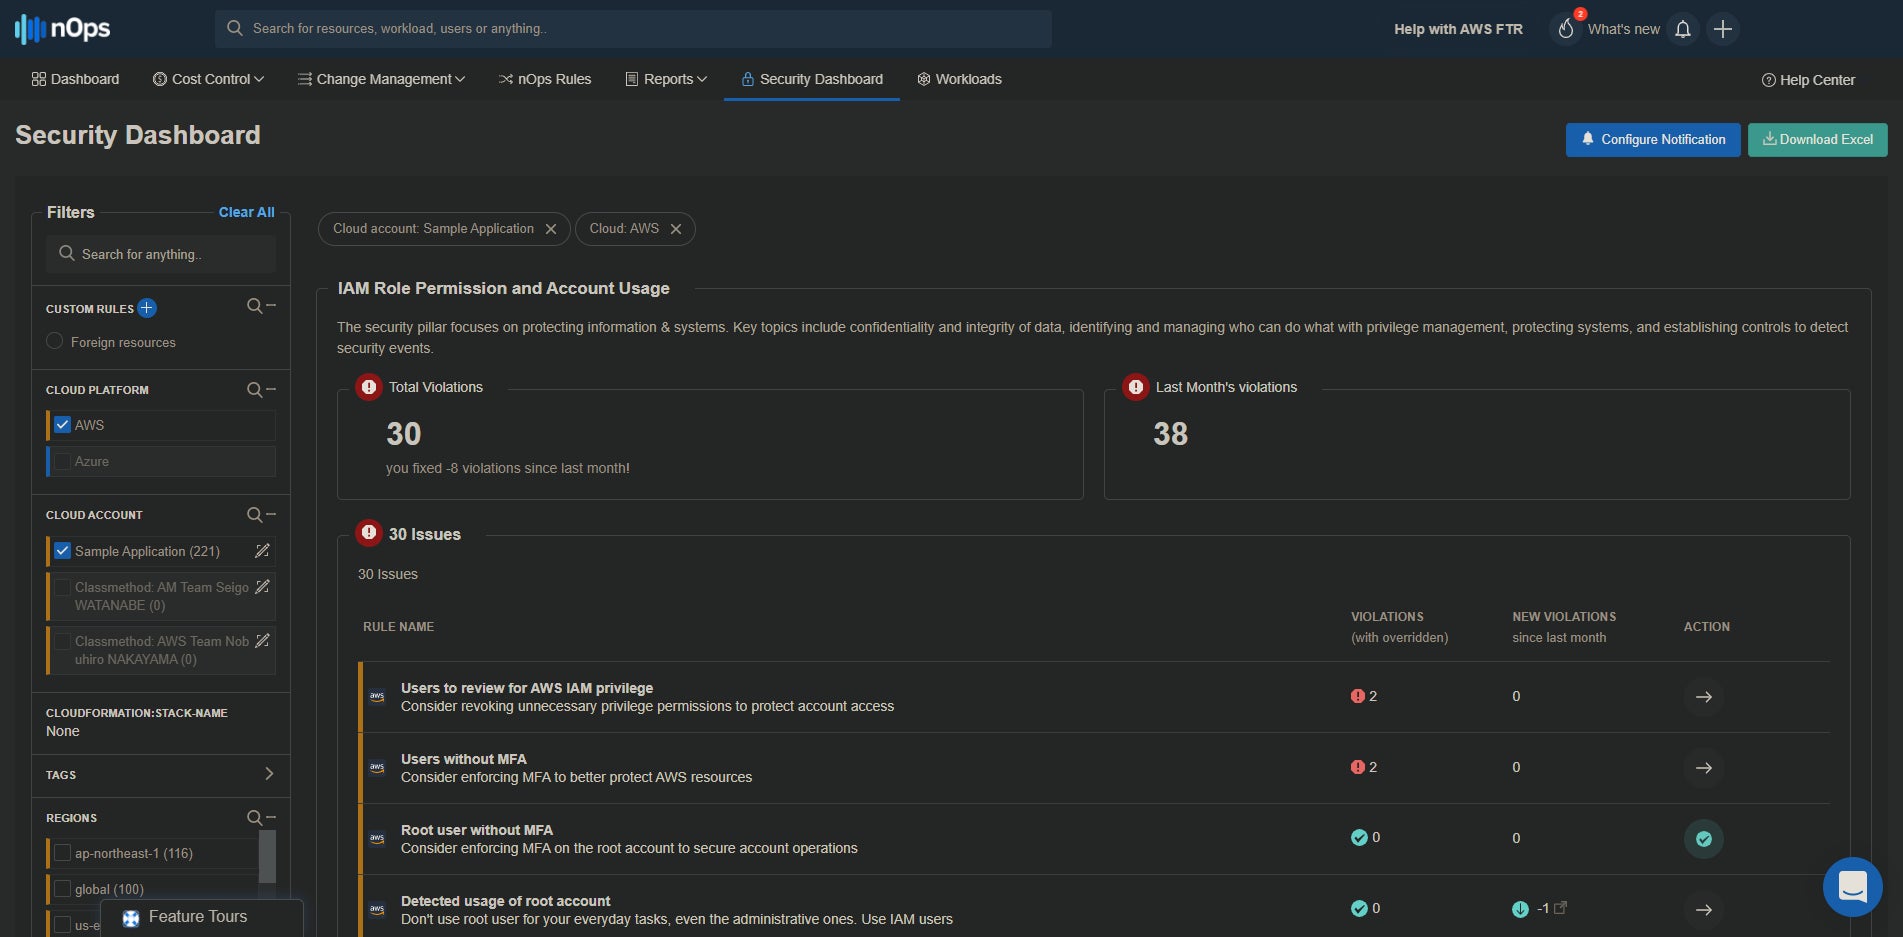This screenshot has width=1903, height=937.
Task: Remove the Cloud: AWS filter chip
Action: click(676, 229)
